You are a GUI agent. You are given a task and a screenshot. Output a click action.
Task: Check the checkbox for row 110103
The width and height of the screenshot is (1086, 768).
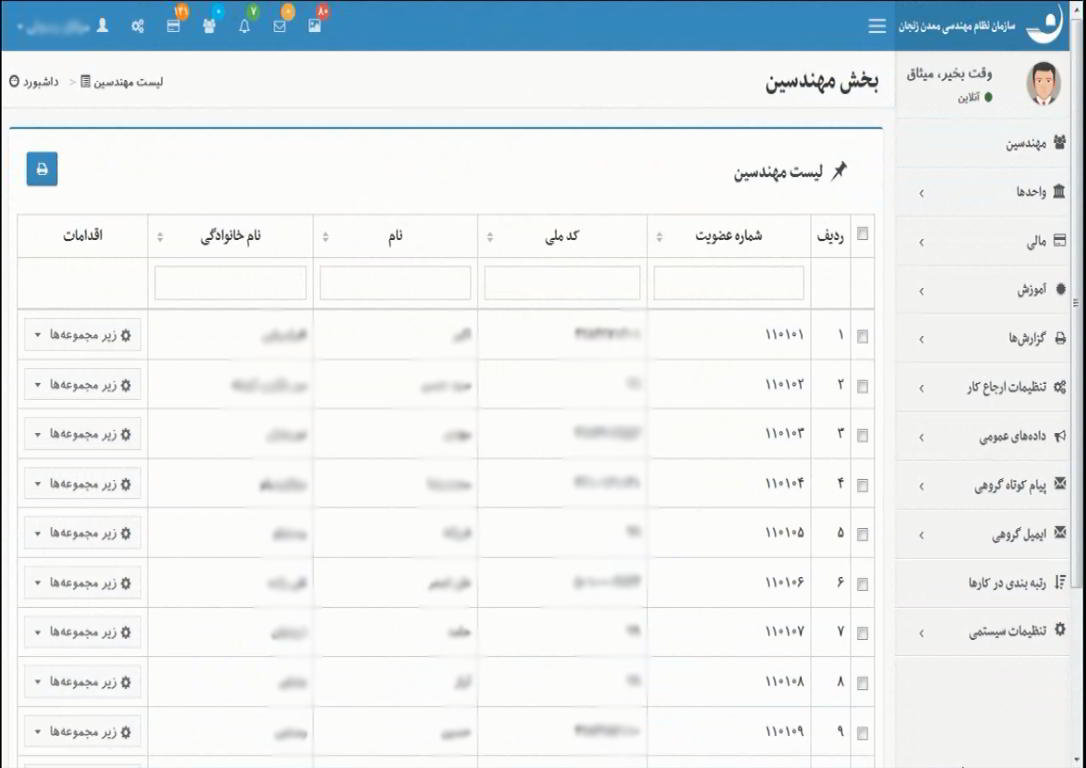click(862, 436)
